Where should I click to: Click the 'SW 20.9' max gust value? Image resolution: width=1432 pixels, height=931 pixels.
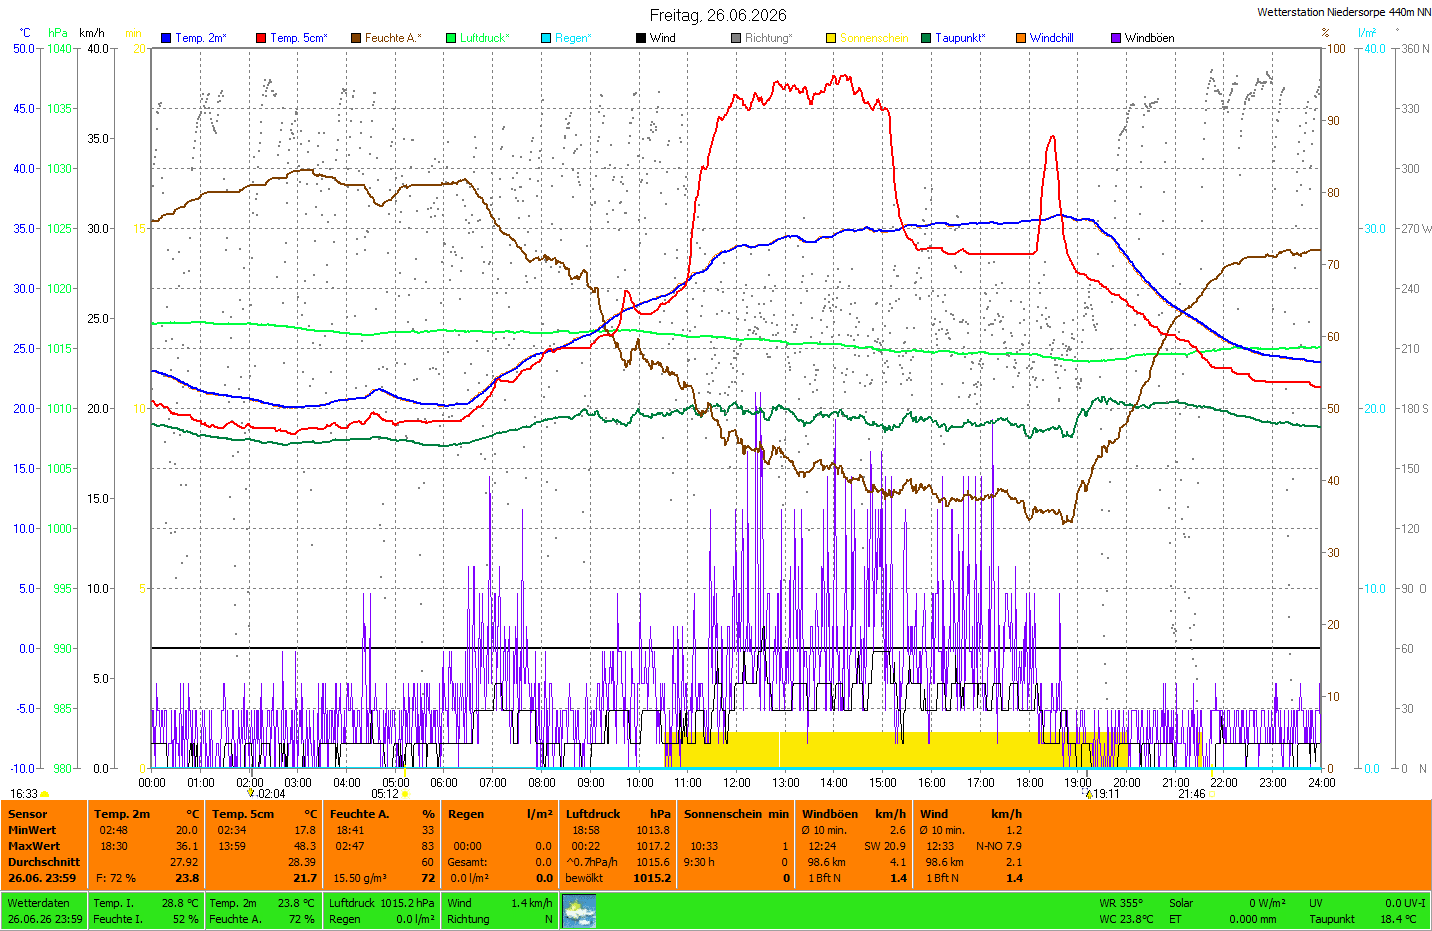(x=885, y=846)
